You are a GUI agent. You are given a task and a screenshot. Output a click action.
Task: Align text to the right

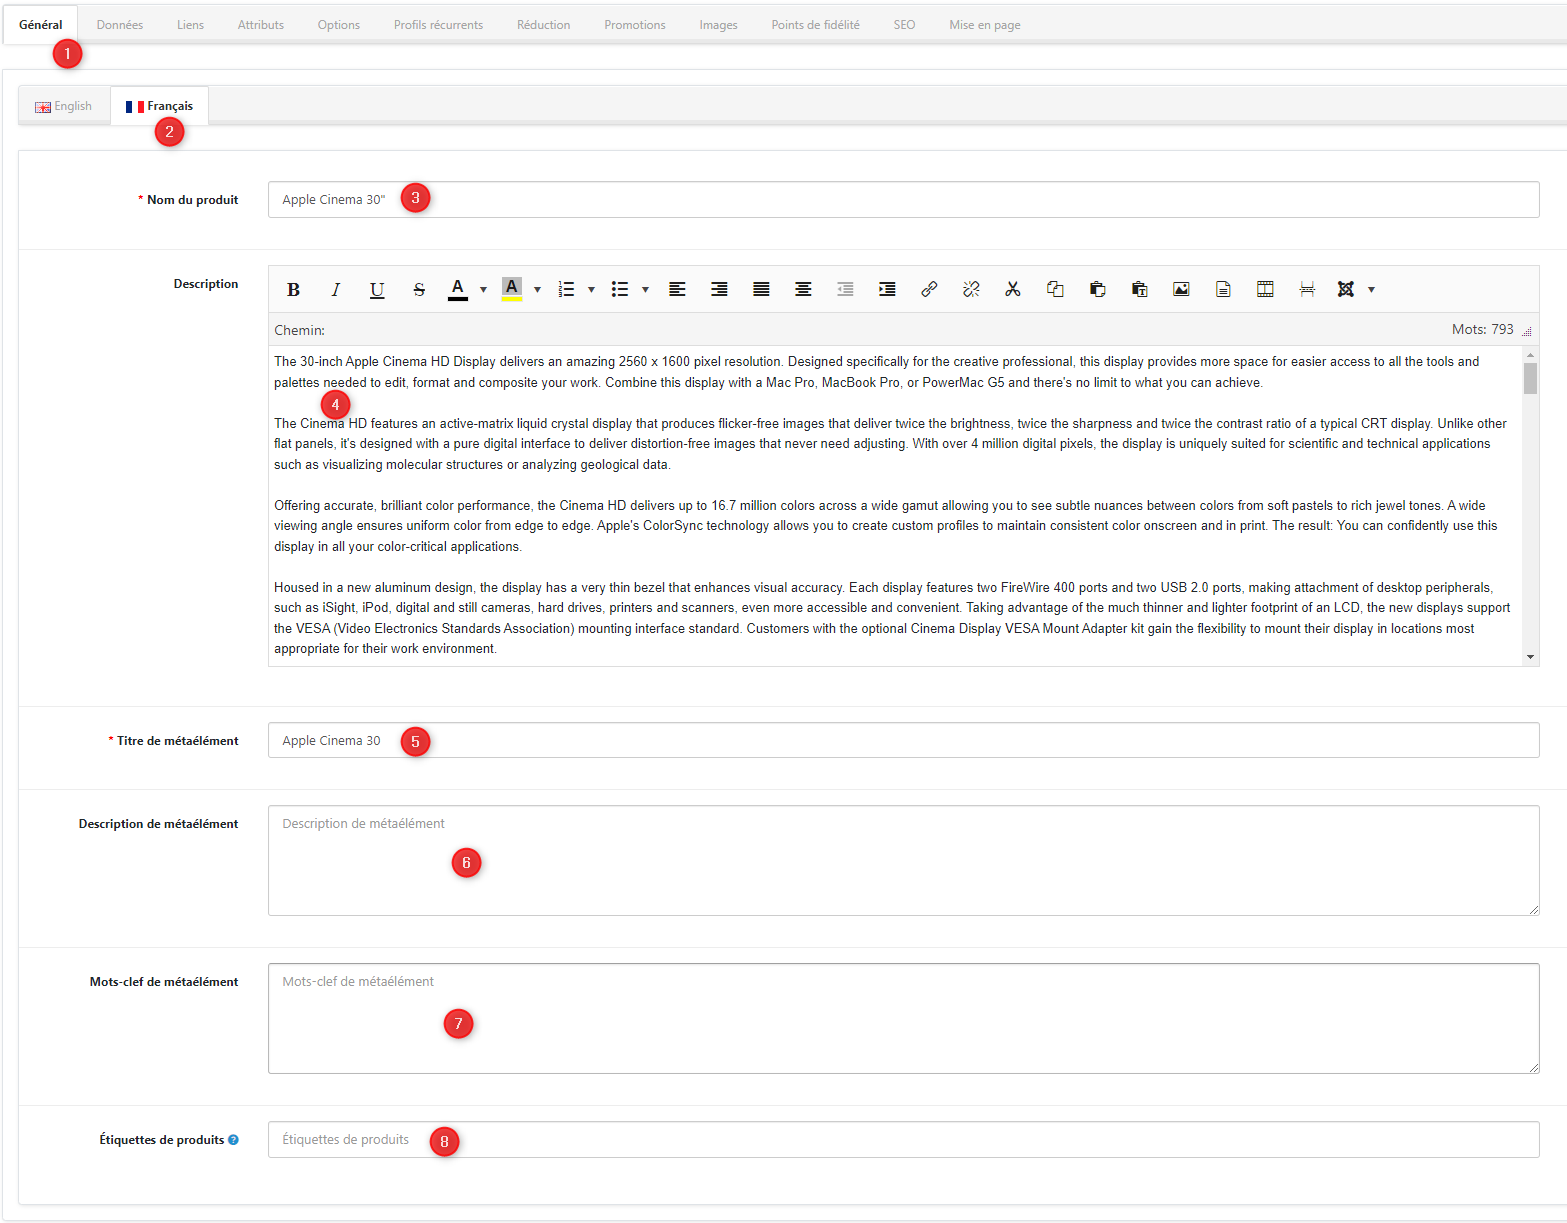coord(719,290)
